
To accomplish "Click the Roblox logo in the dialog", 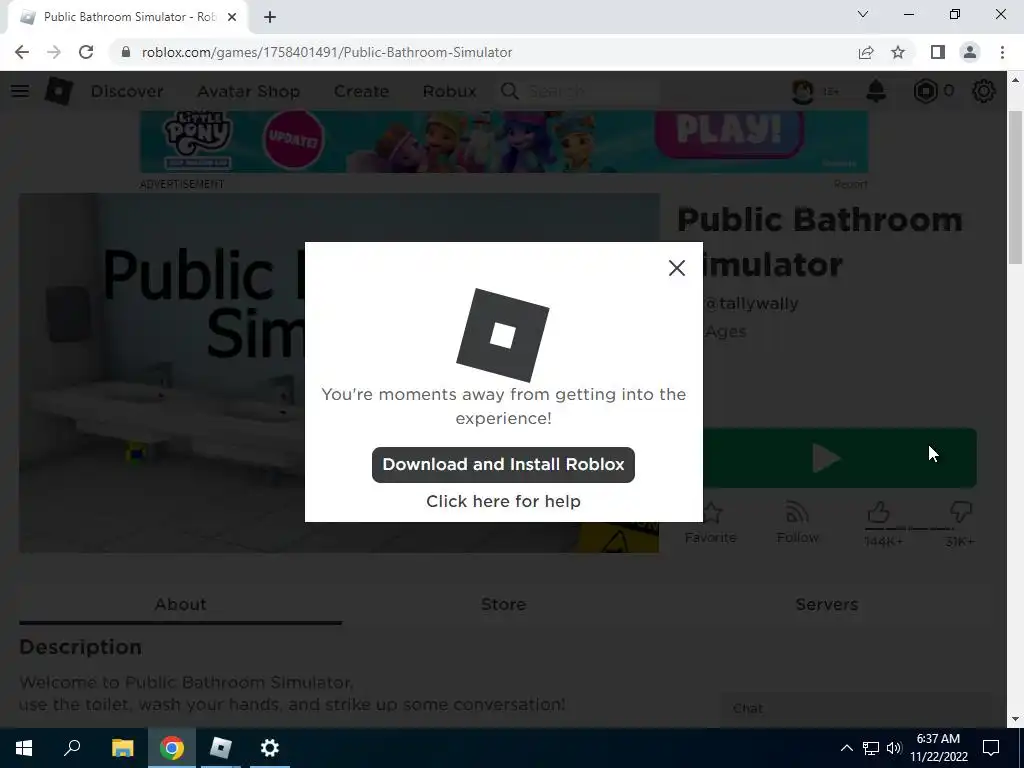I will [x=502, y=335].
